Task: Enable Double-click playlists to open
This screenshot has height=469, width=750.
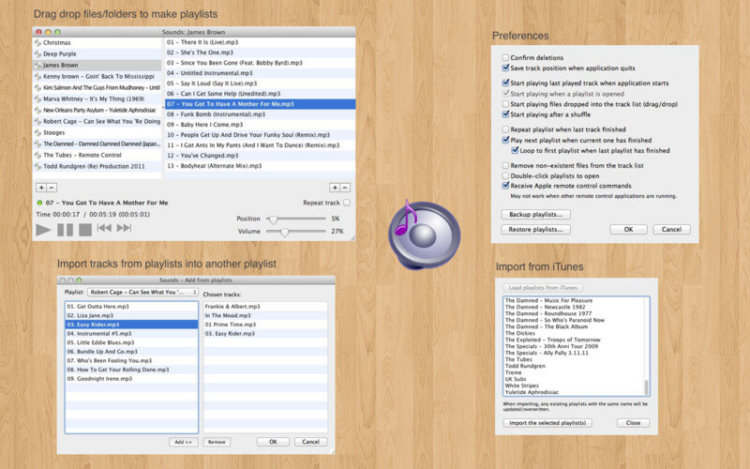Action: click(x=506, y=175)
